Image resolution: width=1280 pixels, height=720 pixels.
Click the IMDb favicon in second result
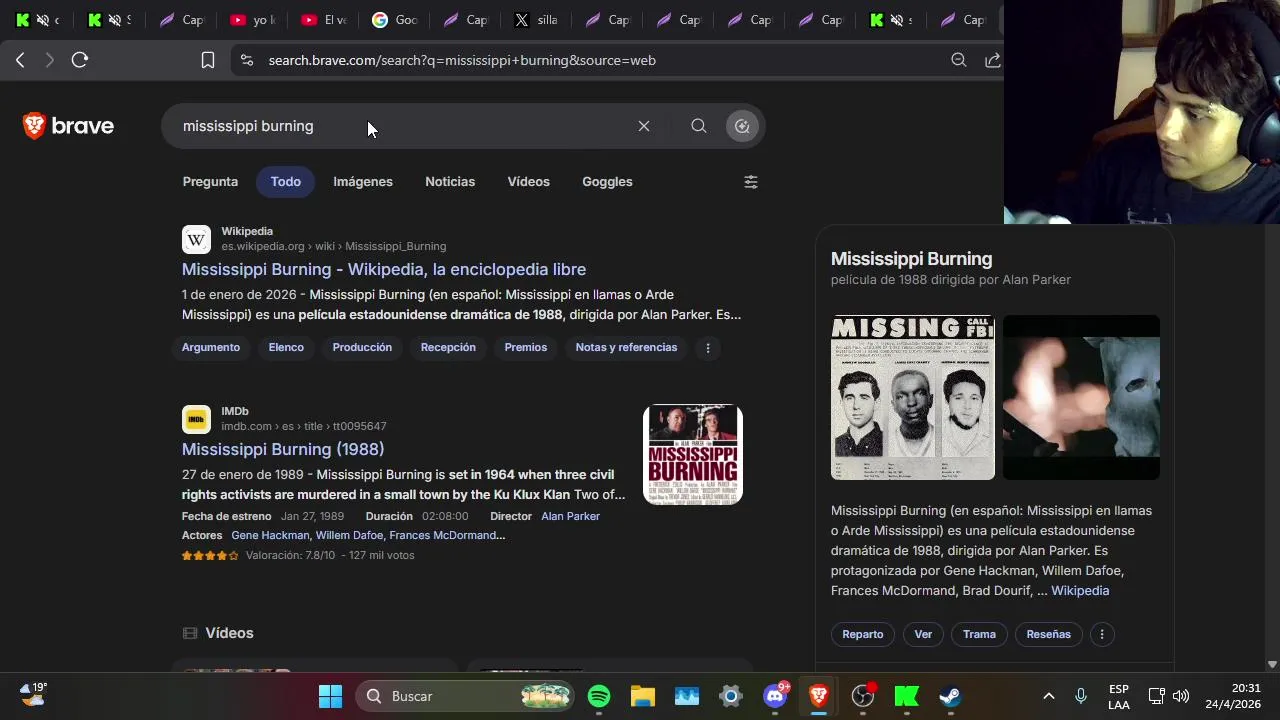(x=196, y=419)
